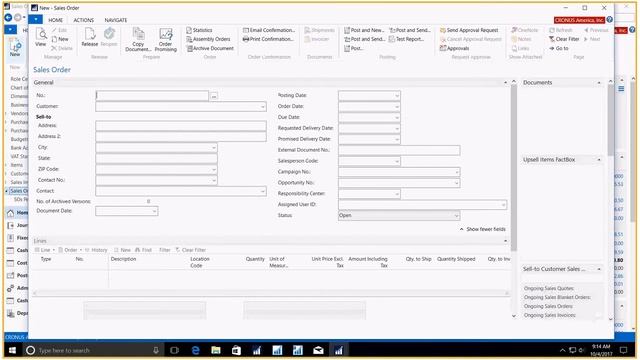The height and width of the screenshot is (360, 640).
Task: Open the Order menu in Lines
Action: [70, 250]
